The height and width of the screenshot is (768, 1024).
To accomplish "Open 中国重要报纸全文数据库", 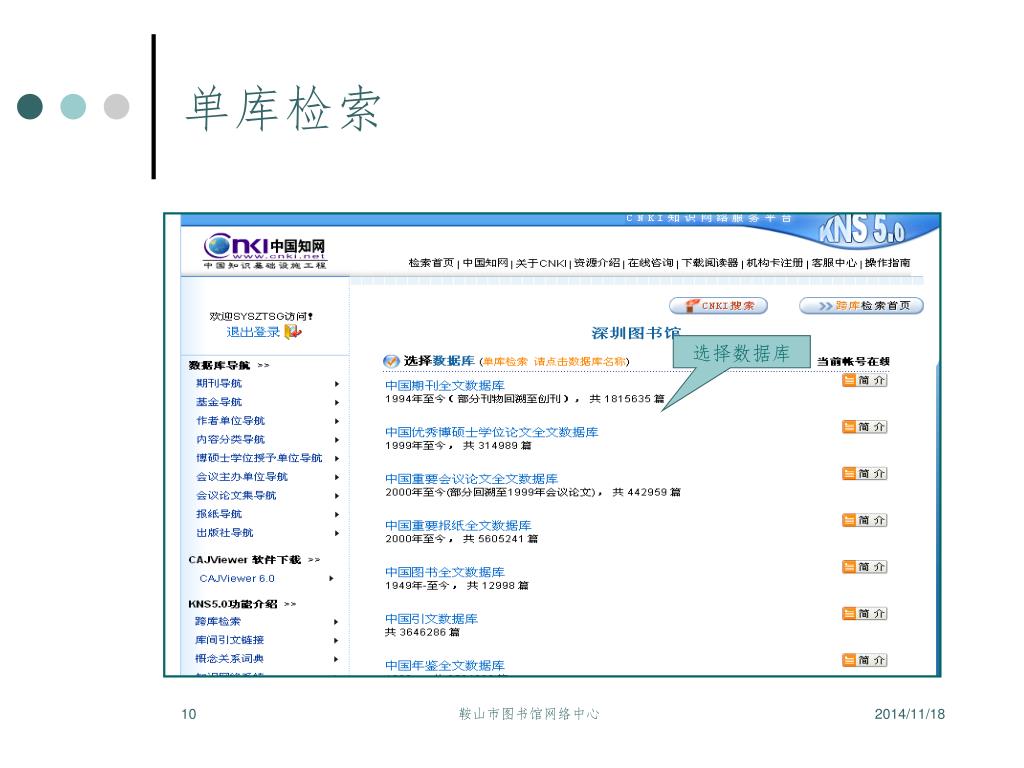I will click(458, 525).
